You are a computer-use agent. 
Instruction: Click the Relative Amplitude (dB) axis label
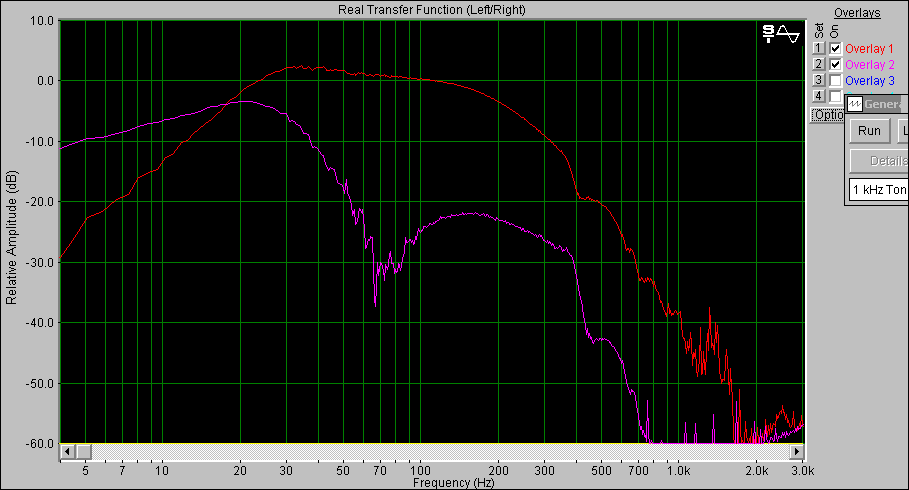point(12,237)
